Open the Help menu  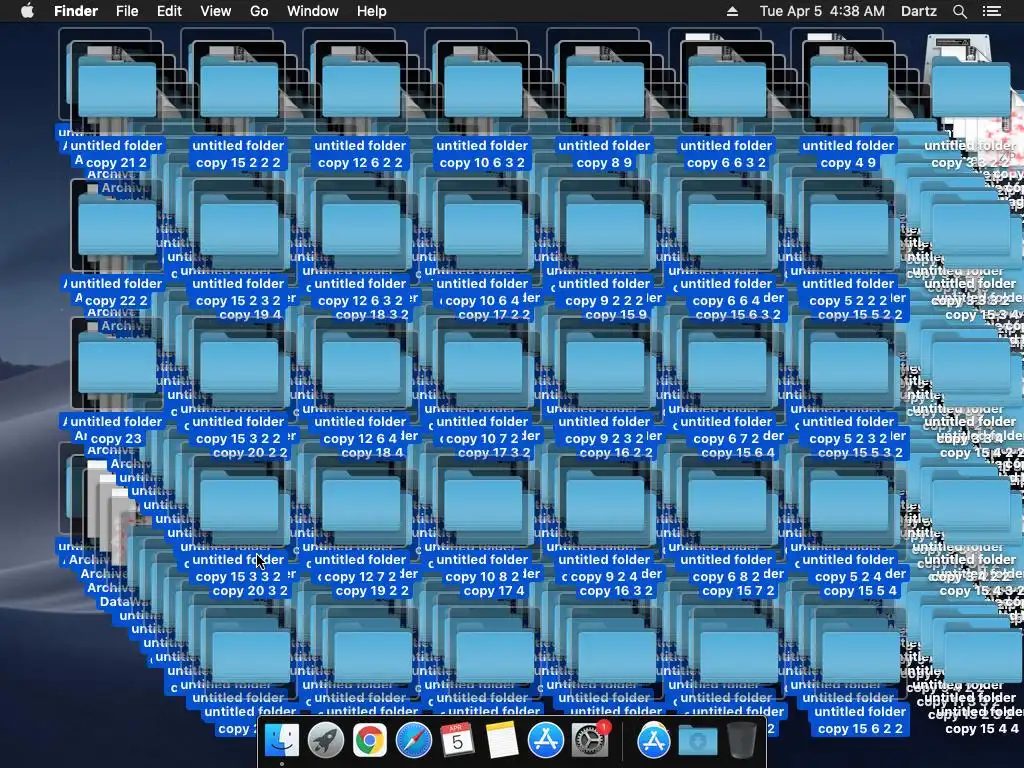click(372, 11)
